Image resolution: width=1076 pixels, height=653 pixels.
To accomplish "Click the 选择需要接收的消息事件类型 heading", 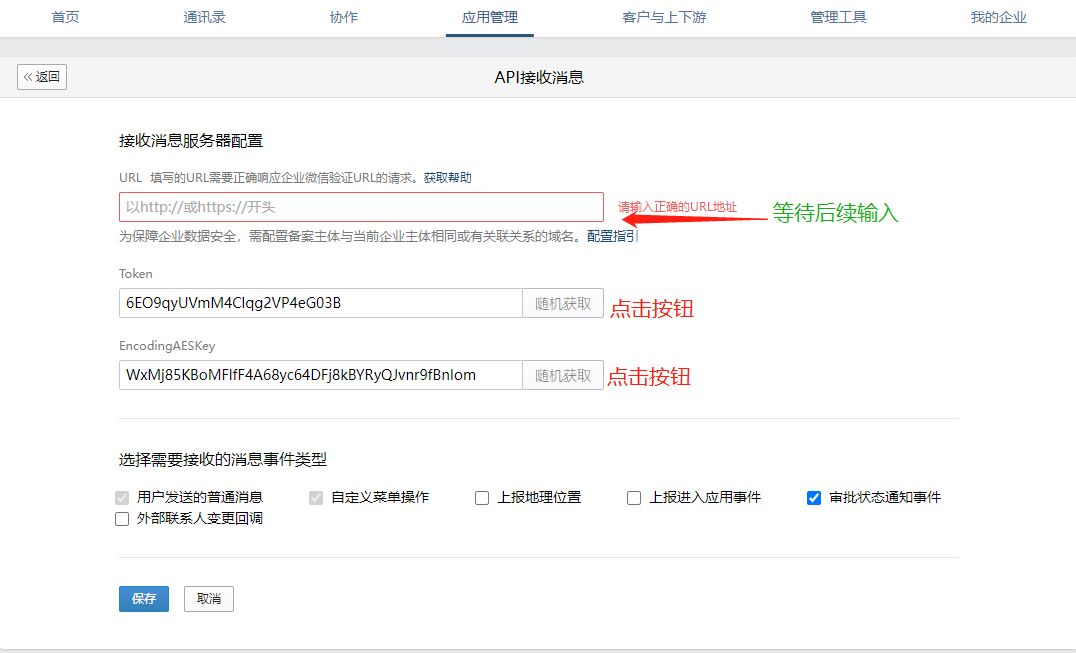I will [223, 460].
